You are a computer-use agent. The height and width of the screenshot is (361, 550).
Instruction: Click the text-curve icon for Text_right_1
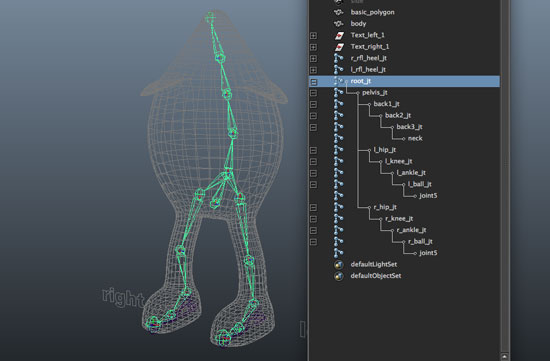click(x=339, y=47)
